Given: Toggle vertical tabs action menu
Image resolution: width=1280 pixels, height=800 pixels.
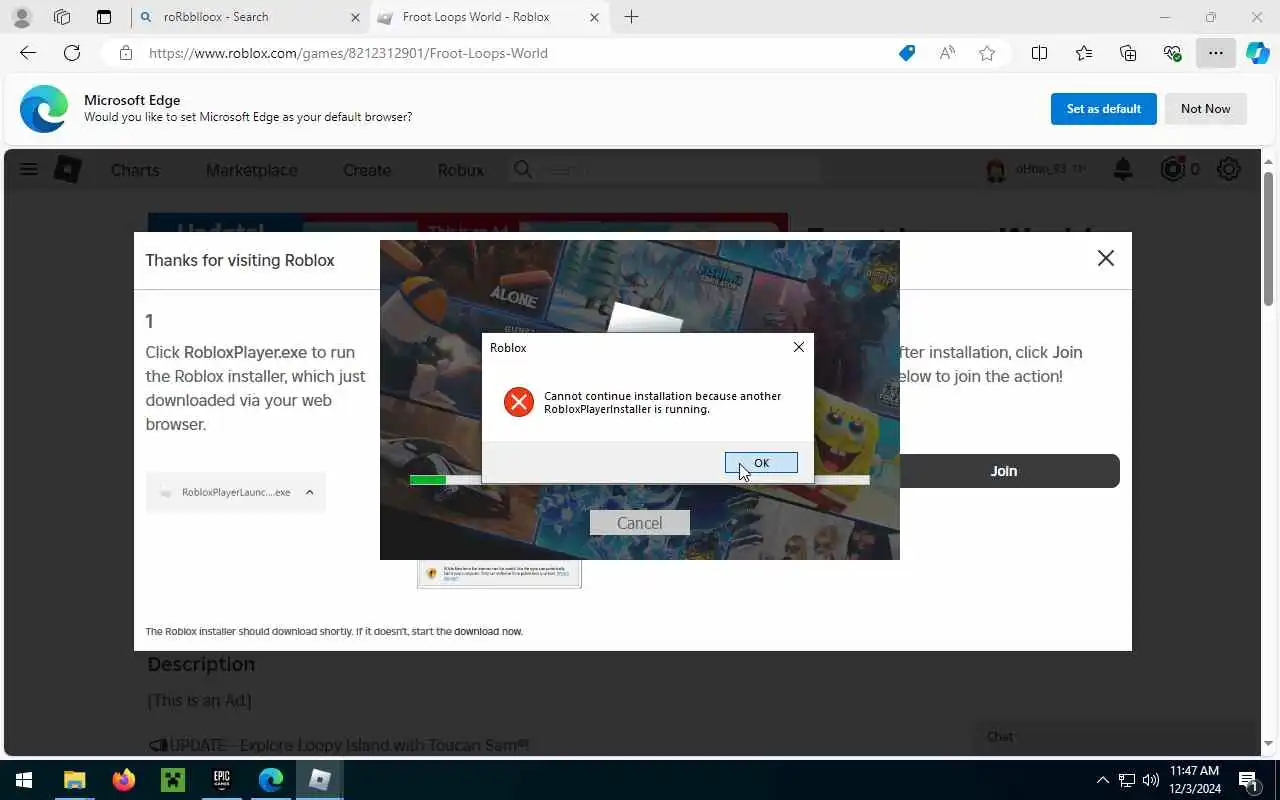Looking at the screenshot, I should 104,17.
